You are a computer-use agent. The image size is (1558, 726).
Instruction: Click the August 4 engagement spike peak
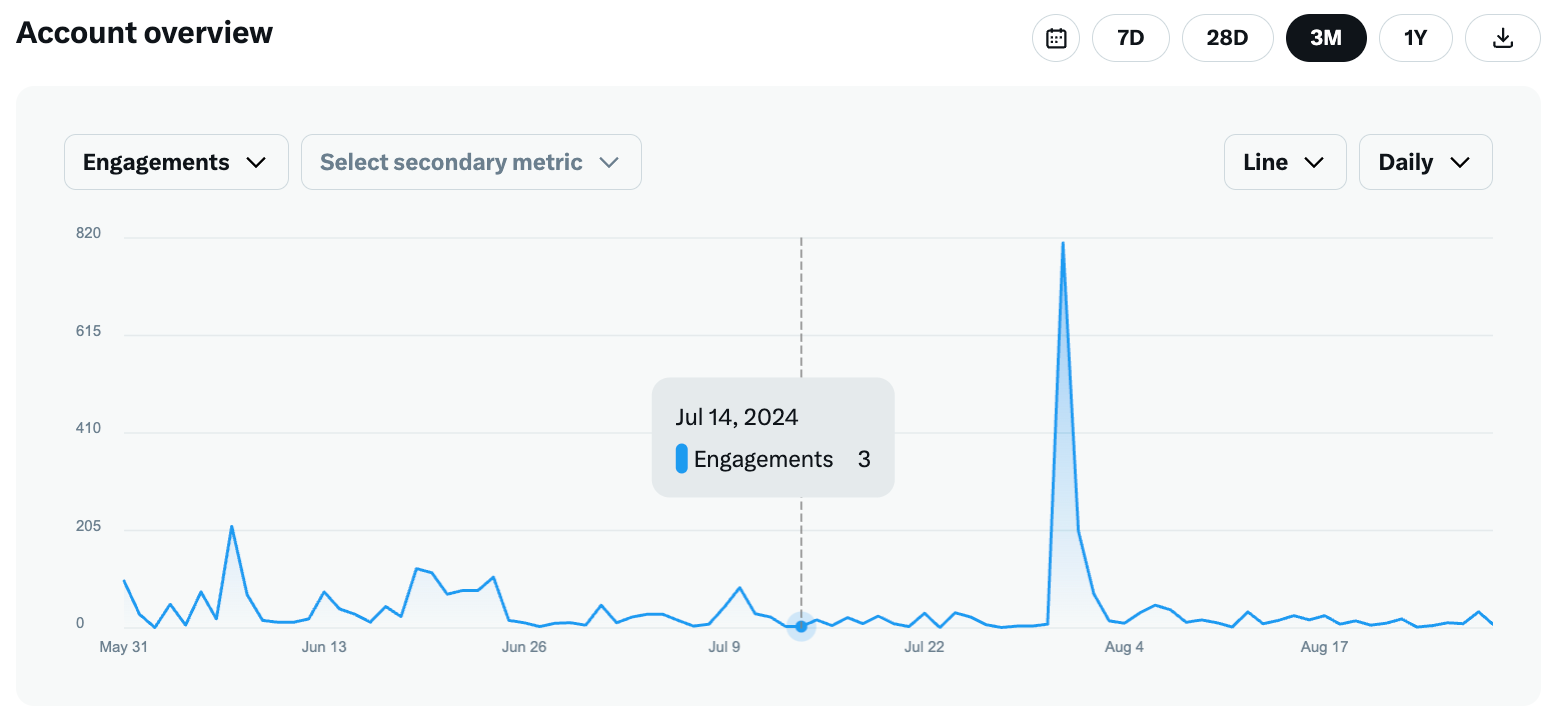(1063, 243)
